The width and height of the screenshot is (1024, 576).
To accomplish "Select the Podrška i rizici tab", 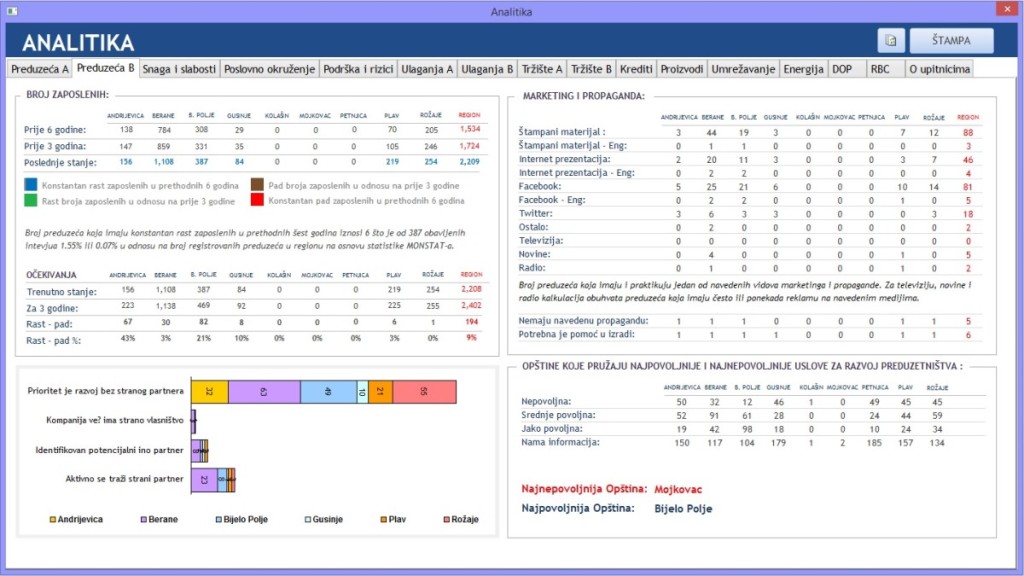I will point(358,69).
